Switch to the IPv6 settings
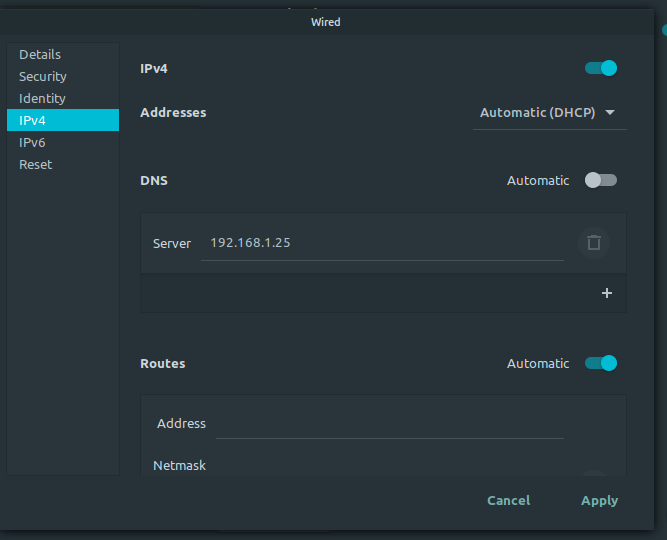Screen dimensions: 667x540 (33, 143)
